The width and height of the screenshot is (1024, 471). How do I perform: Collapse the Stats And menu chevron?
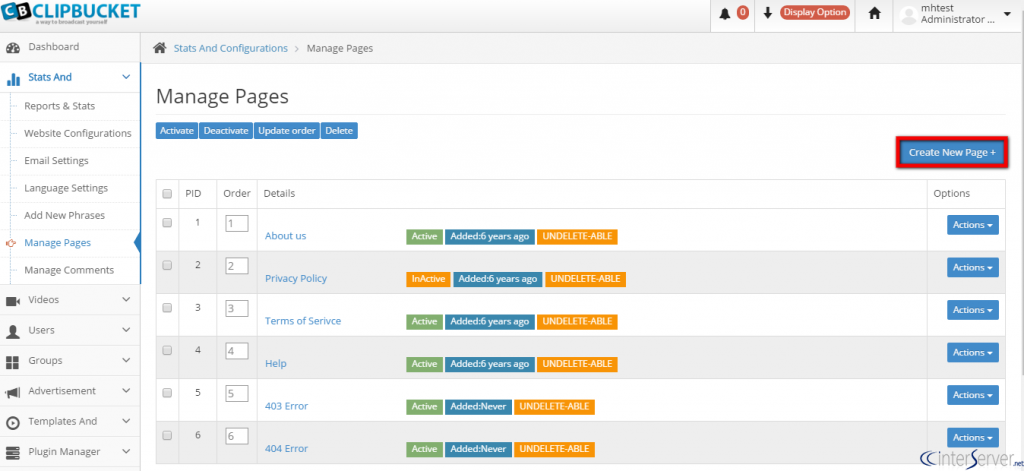click(126, 77)
